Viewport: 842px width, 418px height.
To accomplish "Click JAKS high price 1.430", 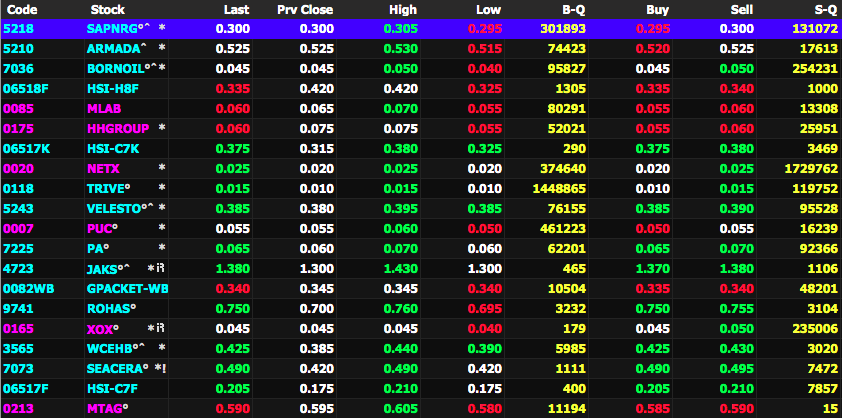I will tap(401, 269).
